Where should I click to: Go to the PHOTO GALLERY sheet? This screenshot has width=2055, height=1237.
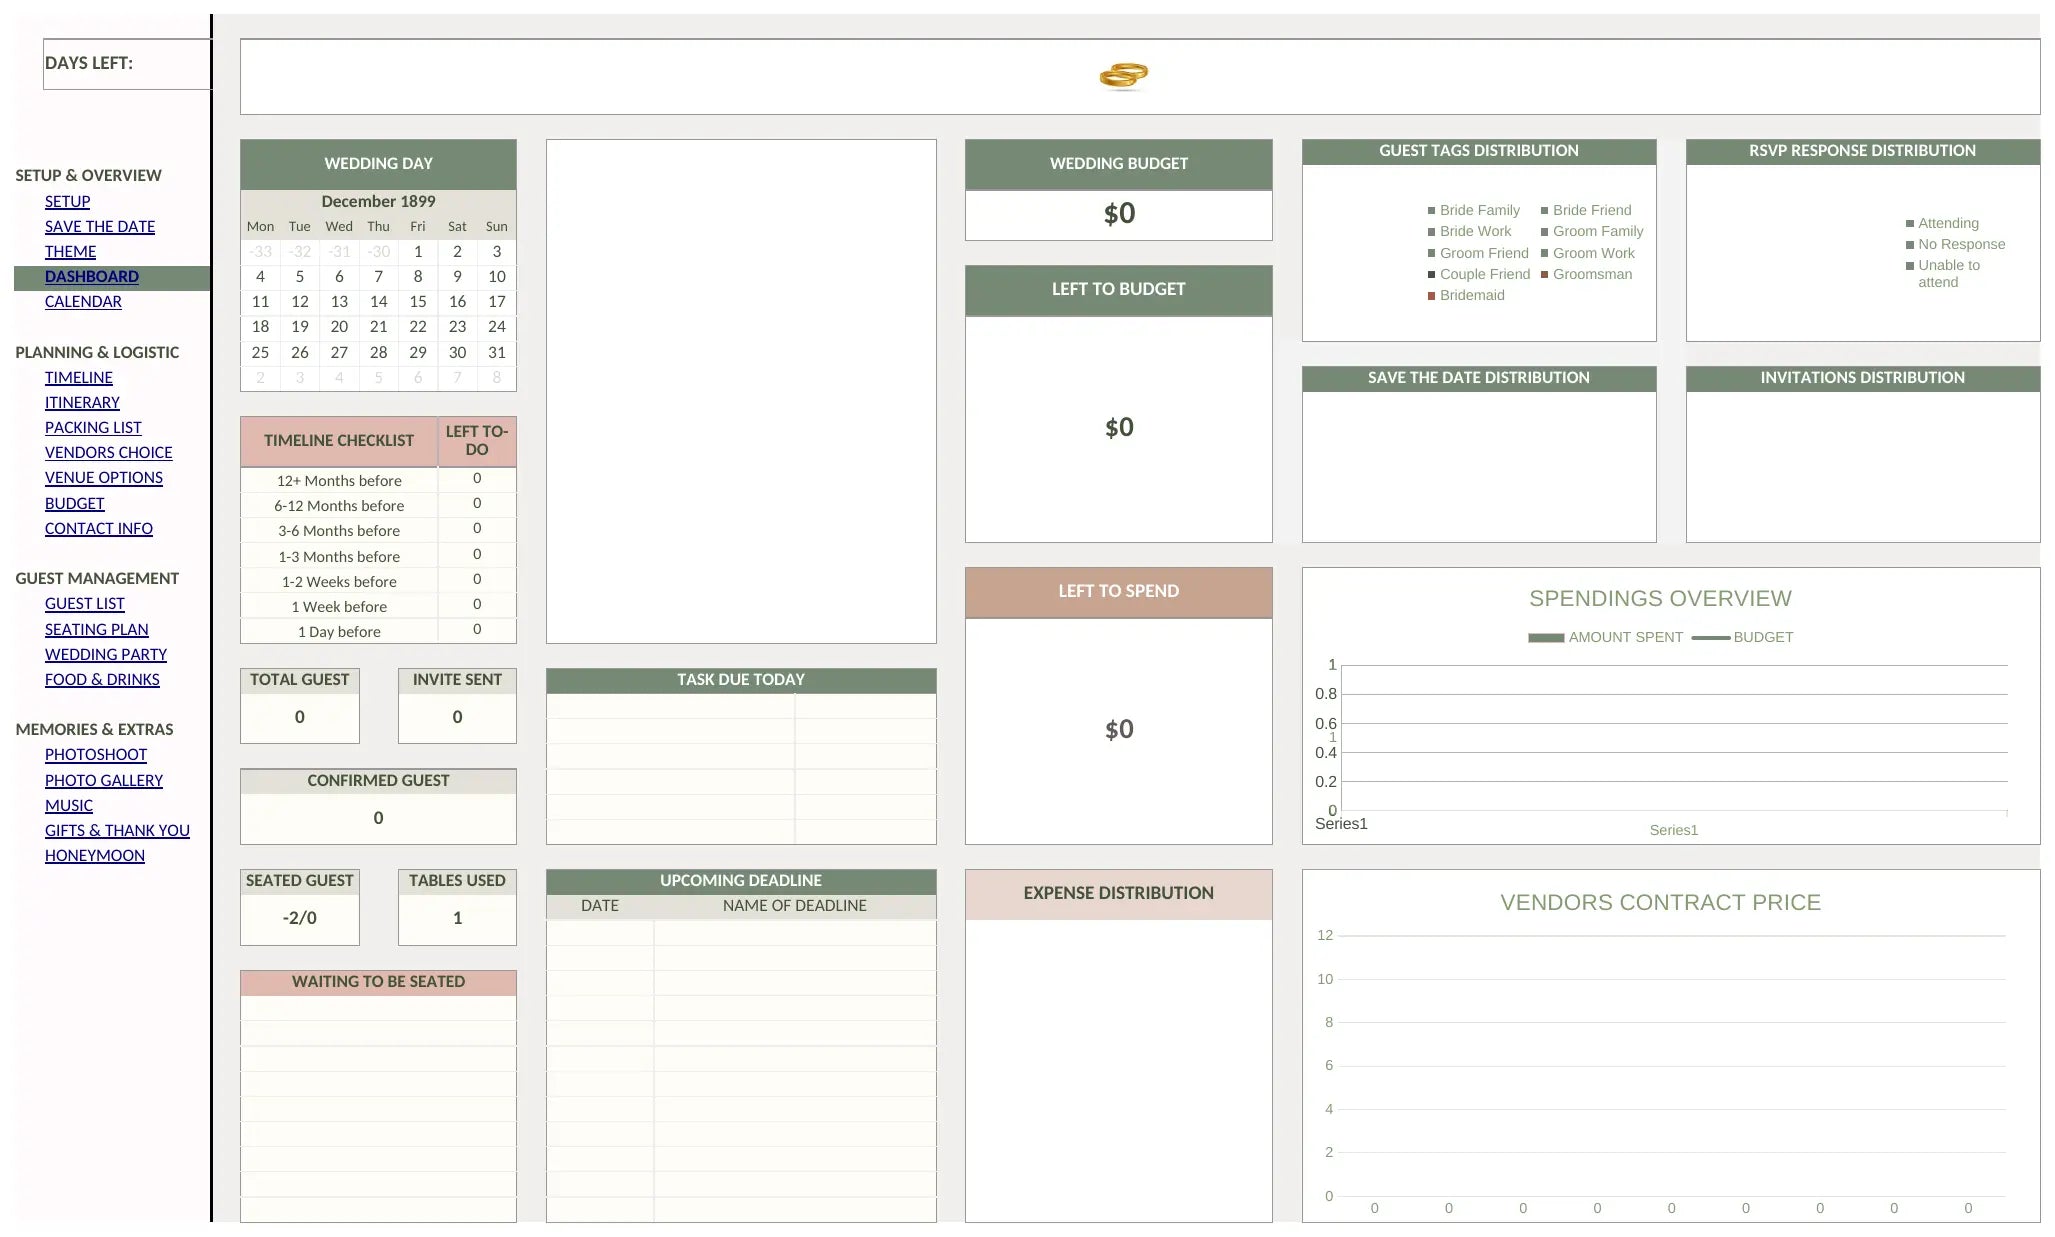coord(104,780)
